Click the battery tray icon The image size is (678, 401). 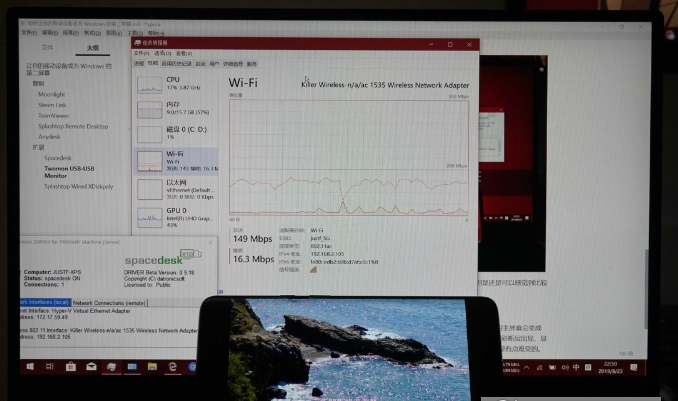(x=552, y=367)
